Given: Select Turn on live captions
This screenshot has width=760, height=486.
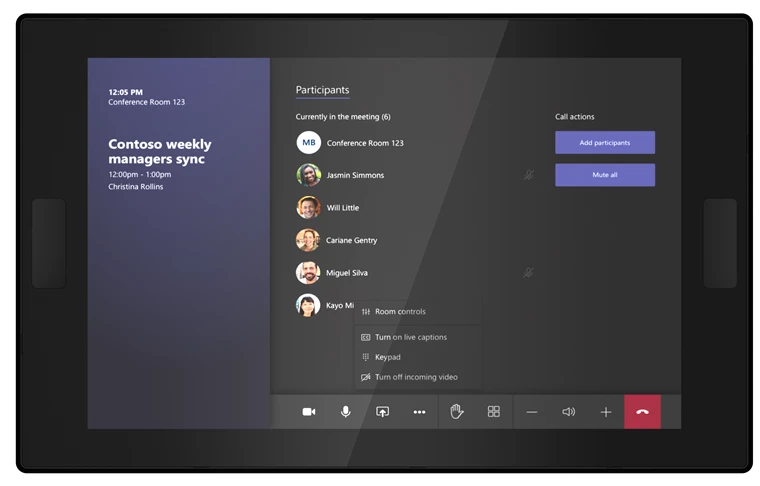Looking at the screenshot, I should tap(410, 338).
